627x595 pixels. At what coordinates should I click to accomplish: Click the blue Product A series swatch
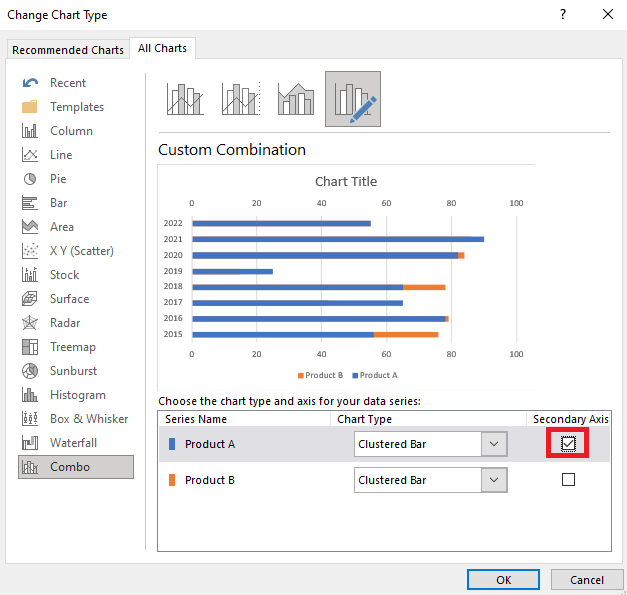pos(172,444)
